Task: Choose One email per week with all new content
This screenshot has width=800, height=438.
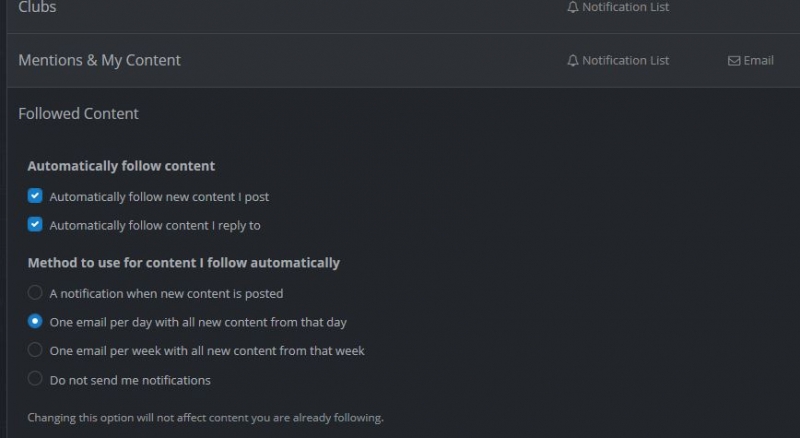Action: pyautogui.click(x=35, y=350)
